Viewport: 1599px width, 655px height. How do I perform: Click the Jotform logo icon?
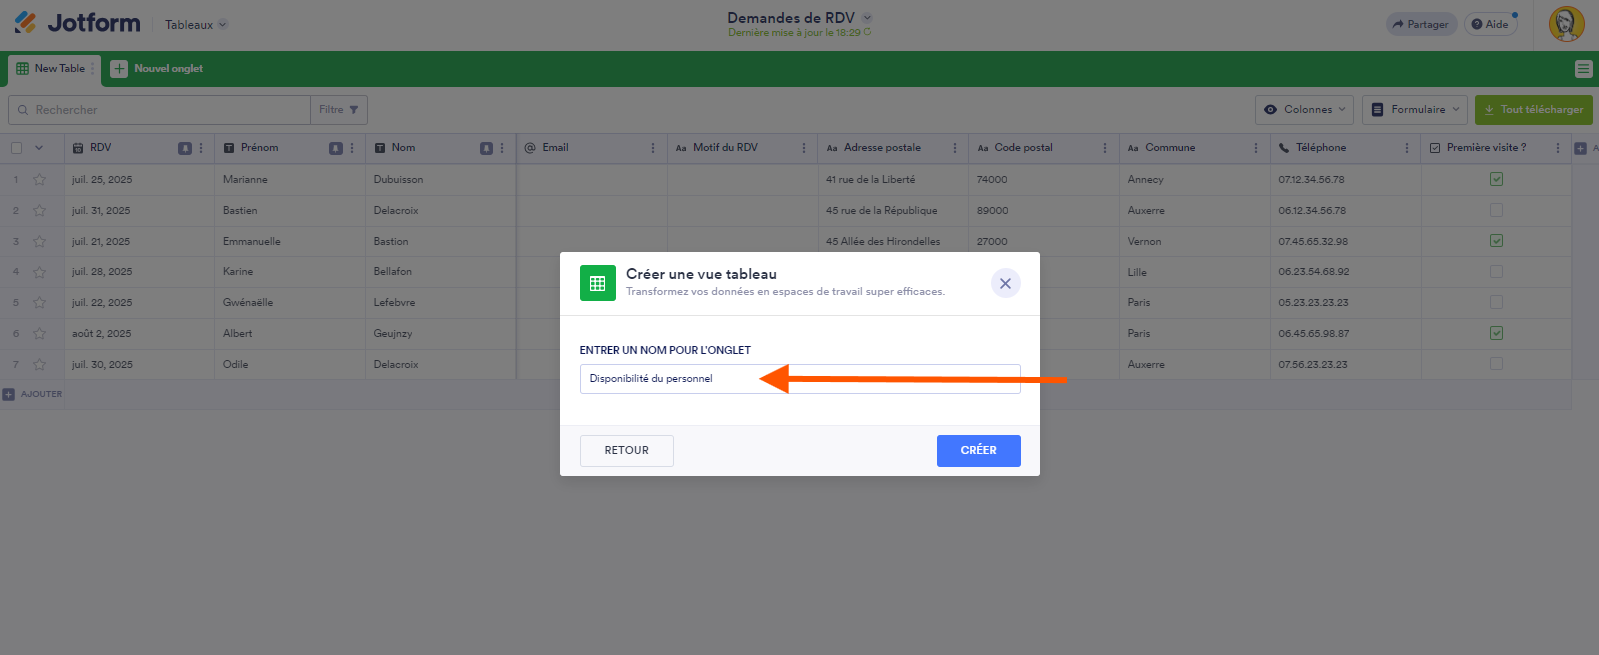coord(25,22)
